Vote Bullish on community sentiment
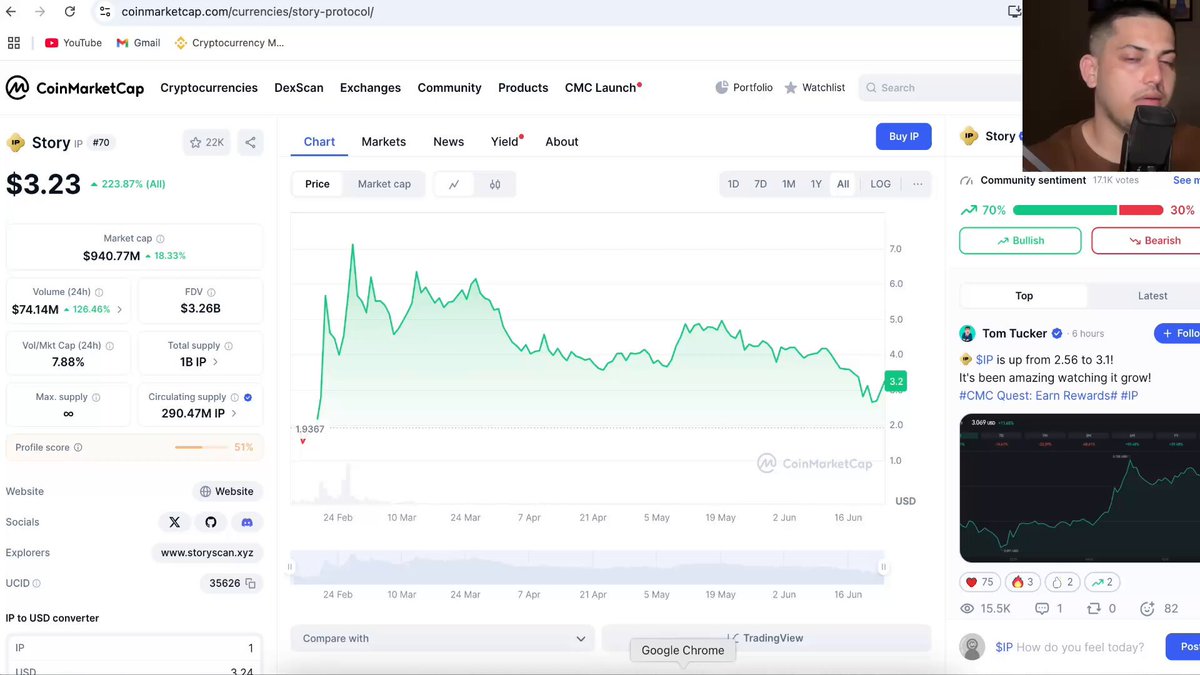Screen dimensions: 1200x675 [1020, 241]
